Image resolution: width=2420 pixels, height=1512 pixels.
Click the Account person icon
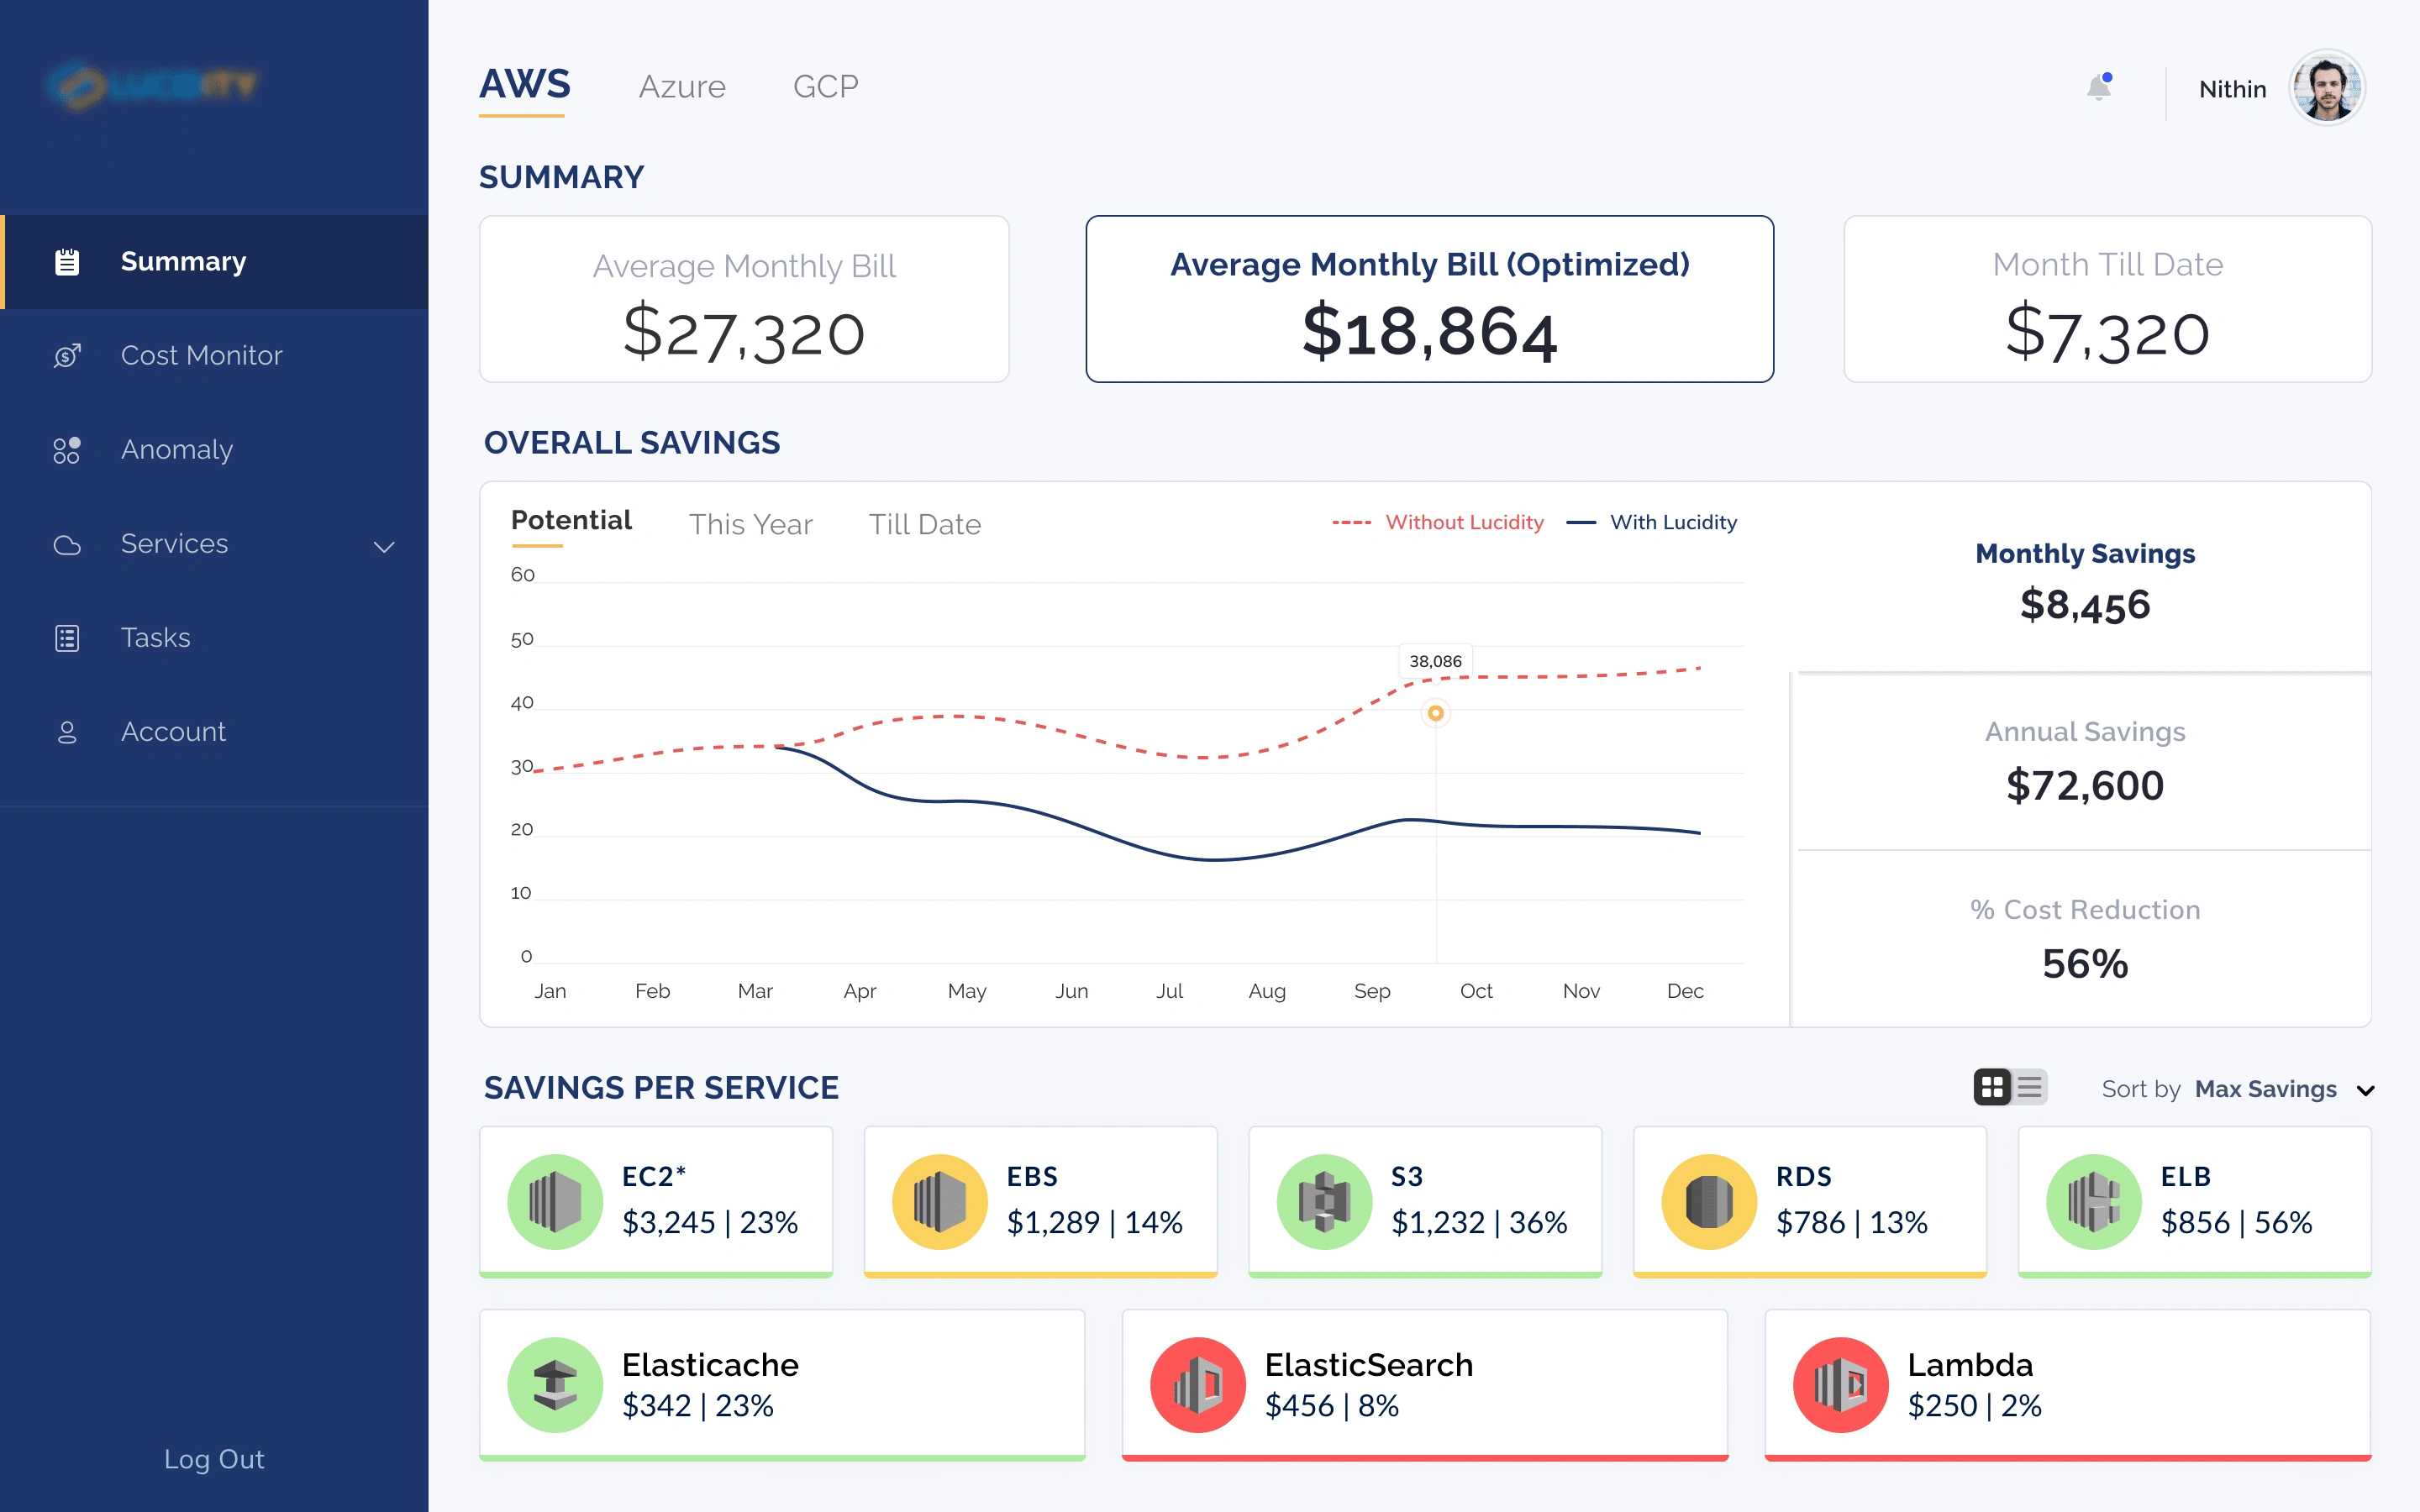point(67,732)
